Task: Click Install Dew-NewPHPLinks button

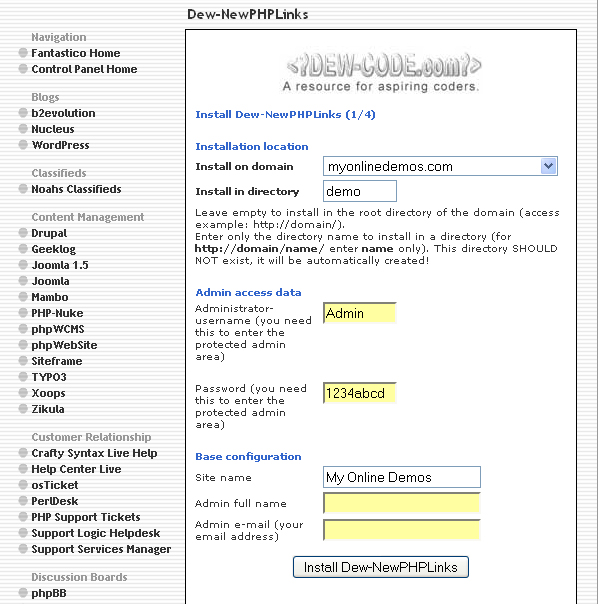Action: (381, 567)
